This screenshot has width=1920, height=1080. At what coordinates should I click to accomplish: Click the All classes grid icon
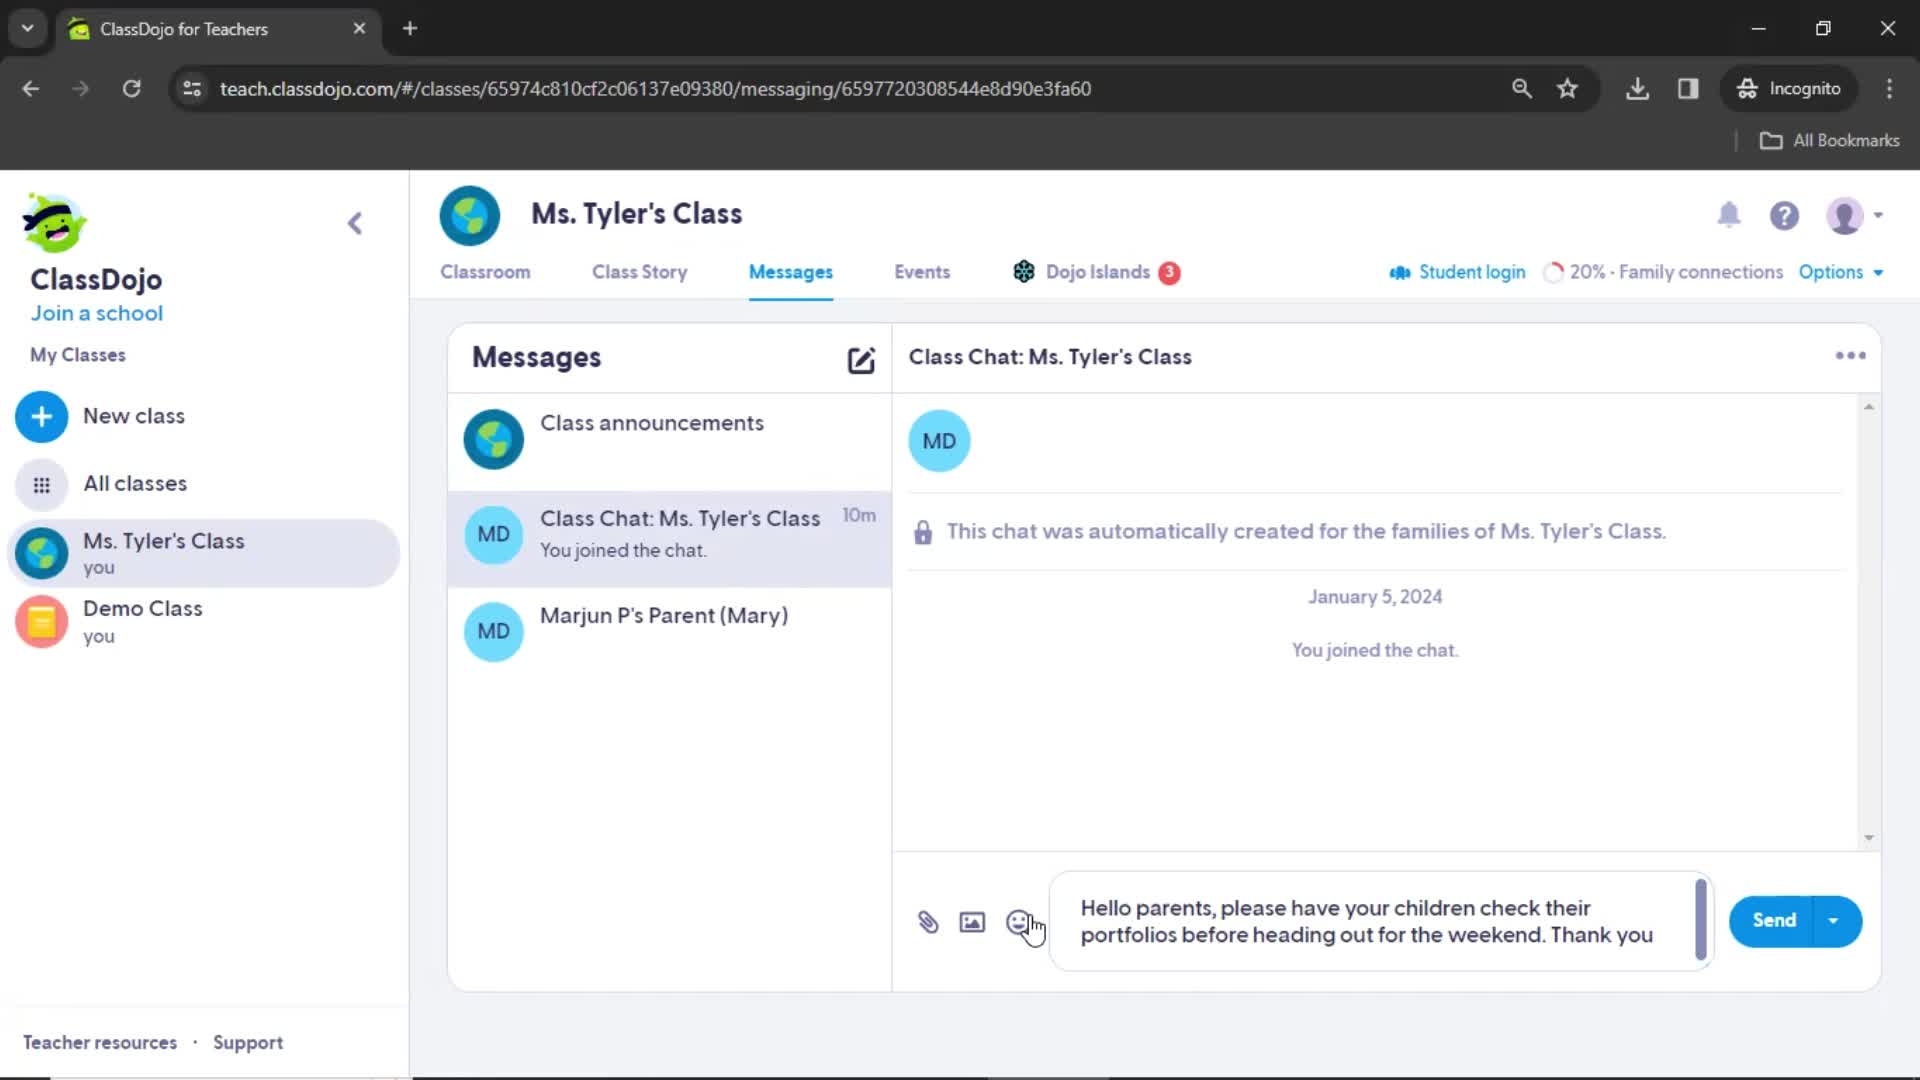(41, 485)
